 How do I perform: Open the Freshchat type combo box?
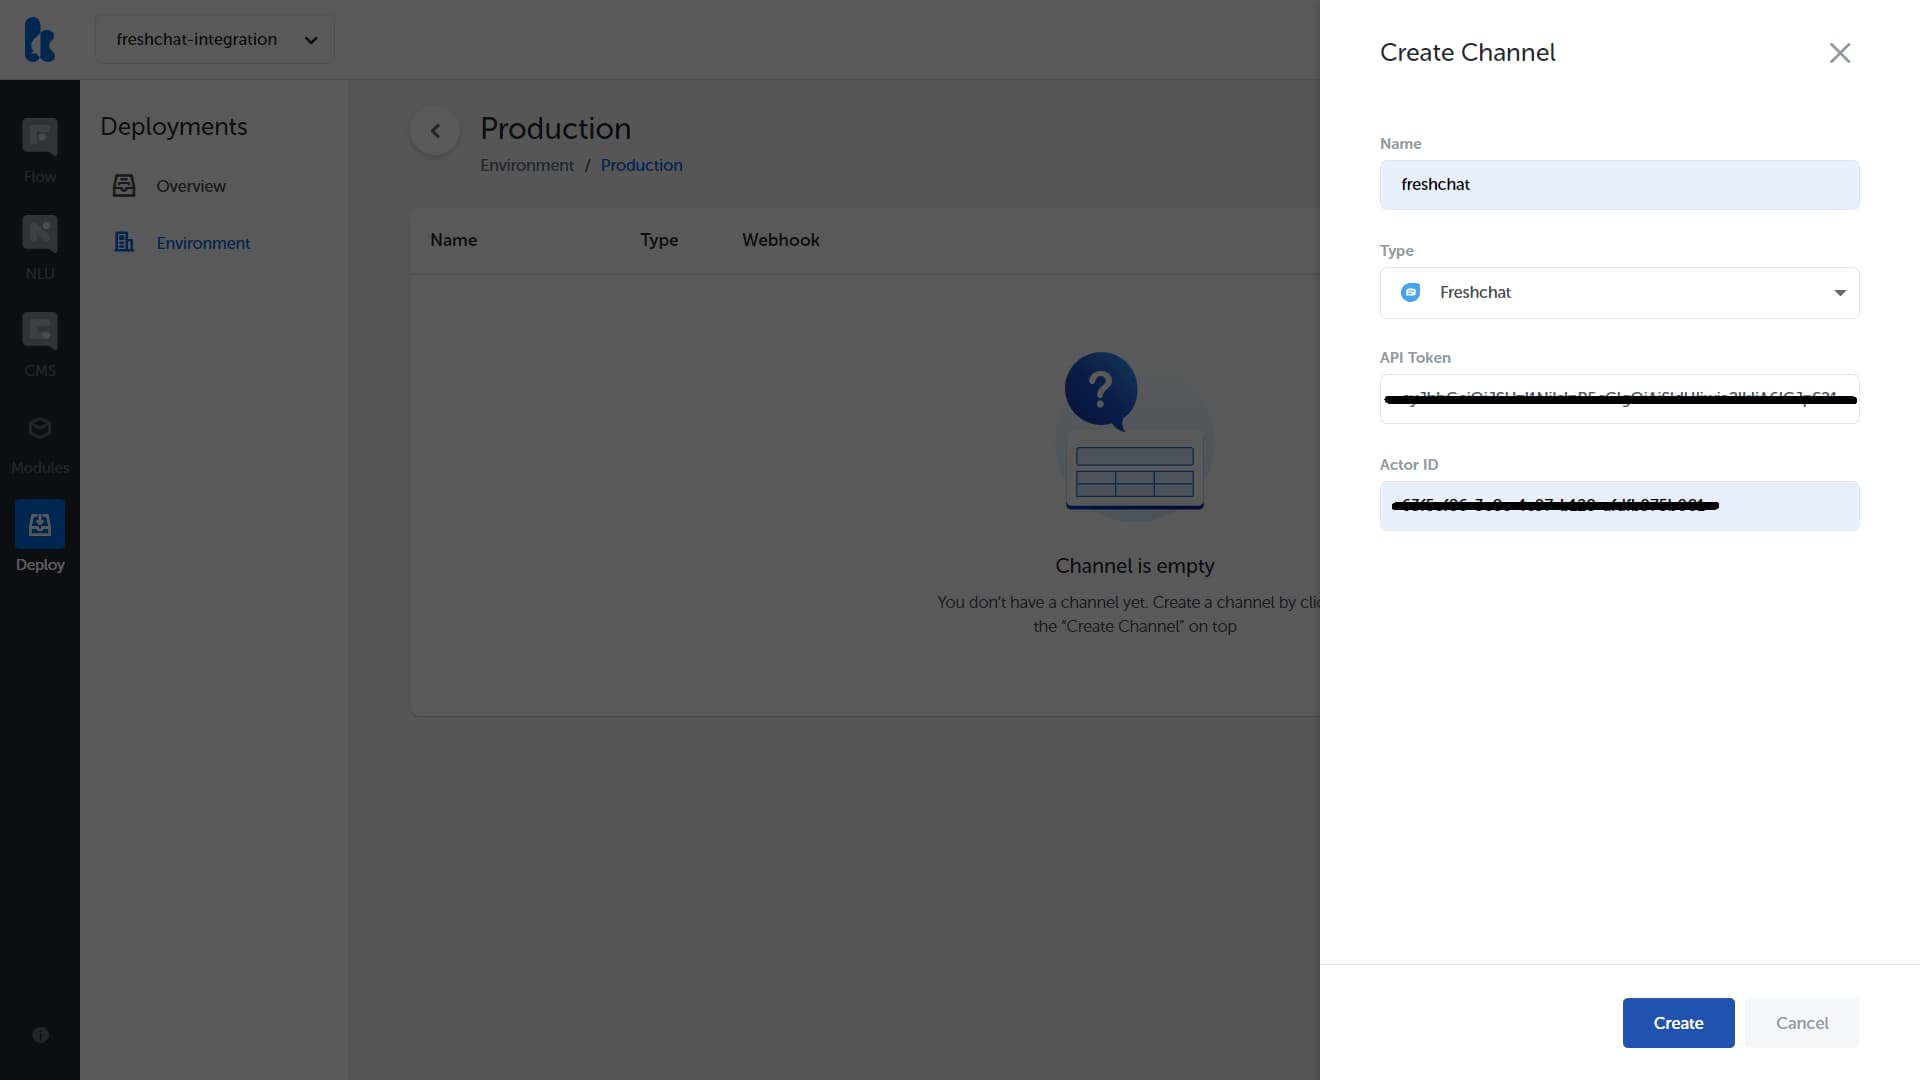[x=1619, y=293]
